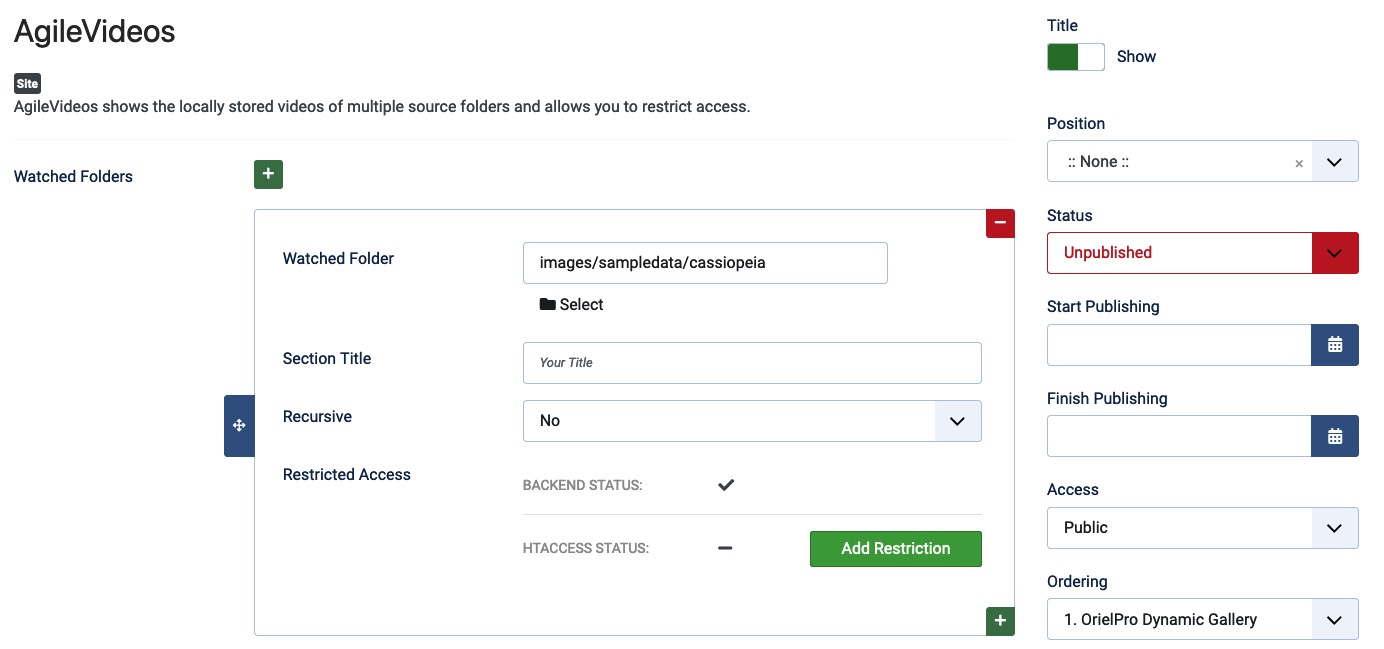Open the Start Publishing calendar picker
This screenshot has width=1384, height=649.
click(1334, 345)
